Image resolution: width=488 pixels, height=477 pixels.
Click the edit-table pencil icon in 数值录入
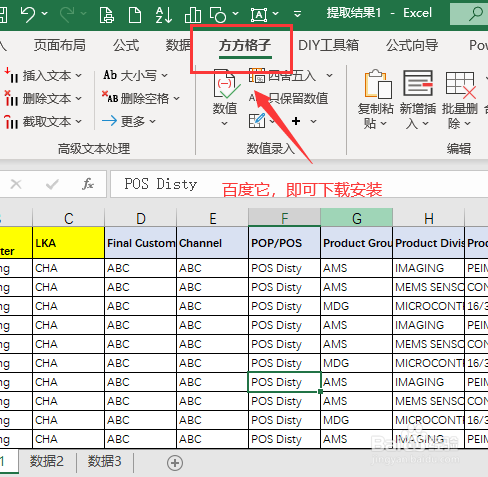257,121
